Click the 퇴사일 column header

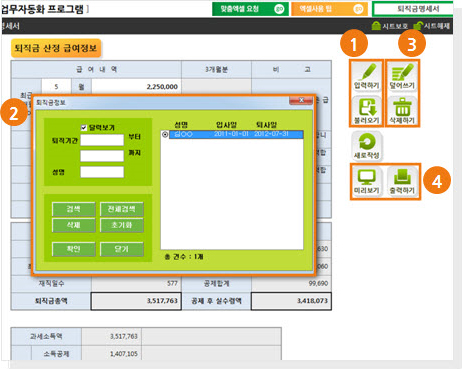pyautogui.click(x=266, y=125)
